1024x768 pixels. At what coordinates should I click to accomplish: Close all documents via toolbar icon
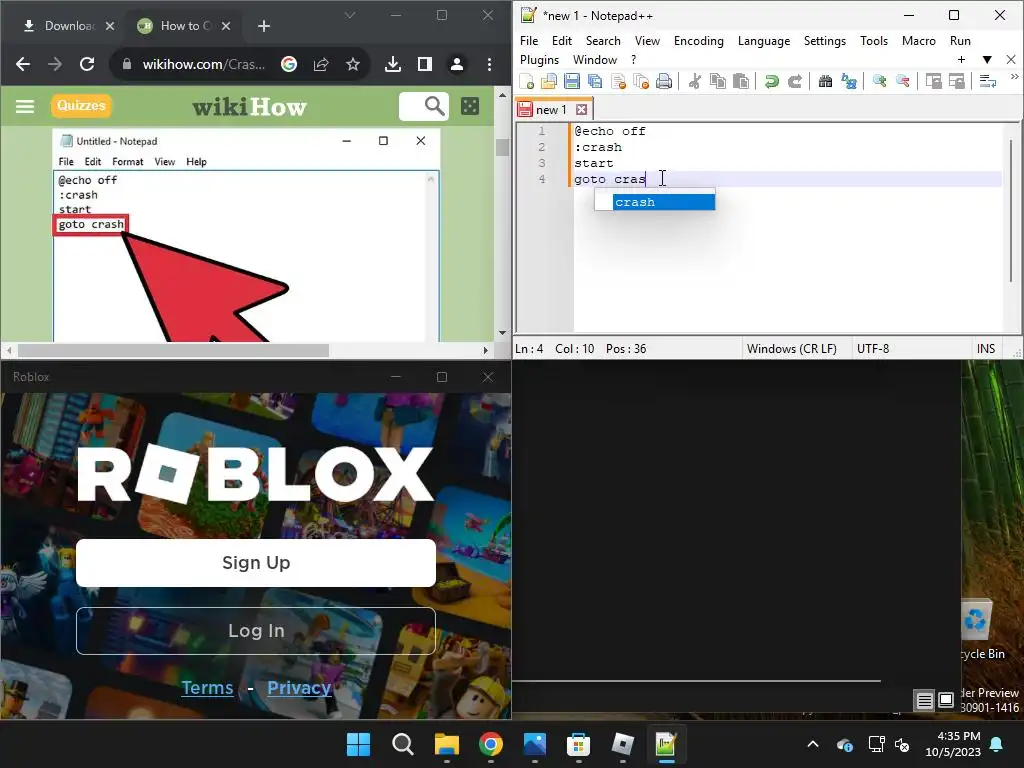pos(641,82)
